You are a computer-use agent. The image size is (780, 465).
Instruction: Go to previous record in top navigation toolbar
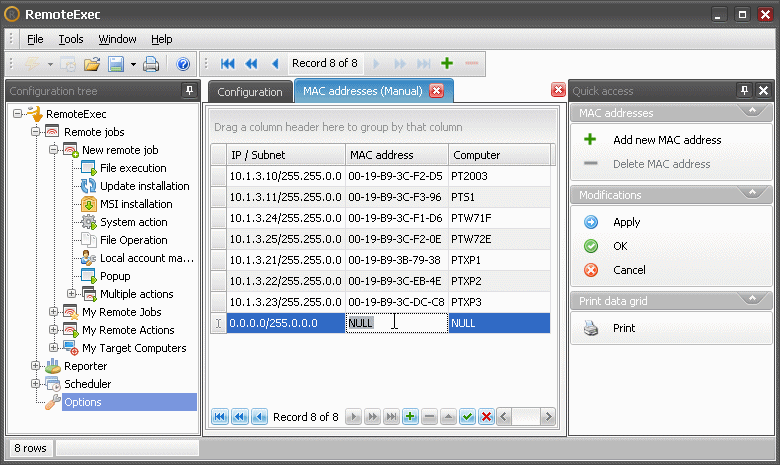point(275,63)
